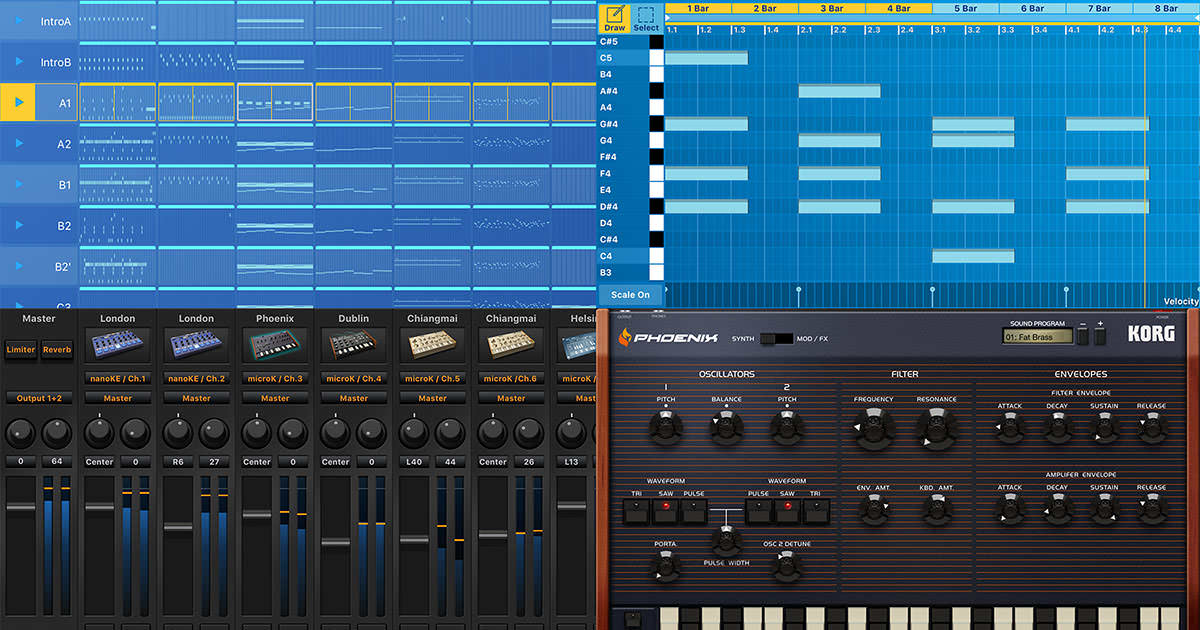Click the C5 note in bar 1
1200x630 pixels.
coord(706,58)
